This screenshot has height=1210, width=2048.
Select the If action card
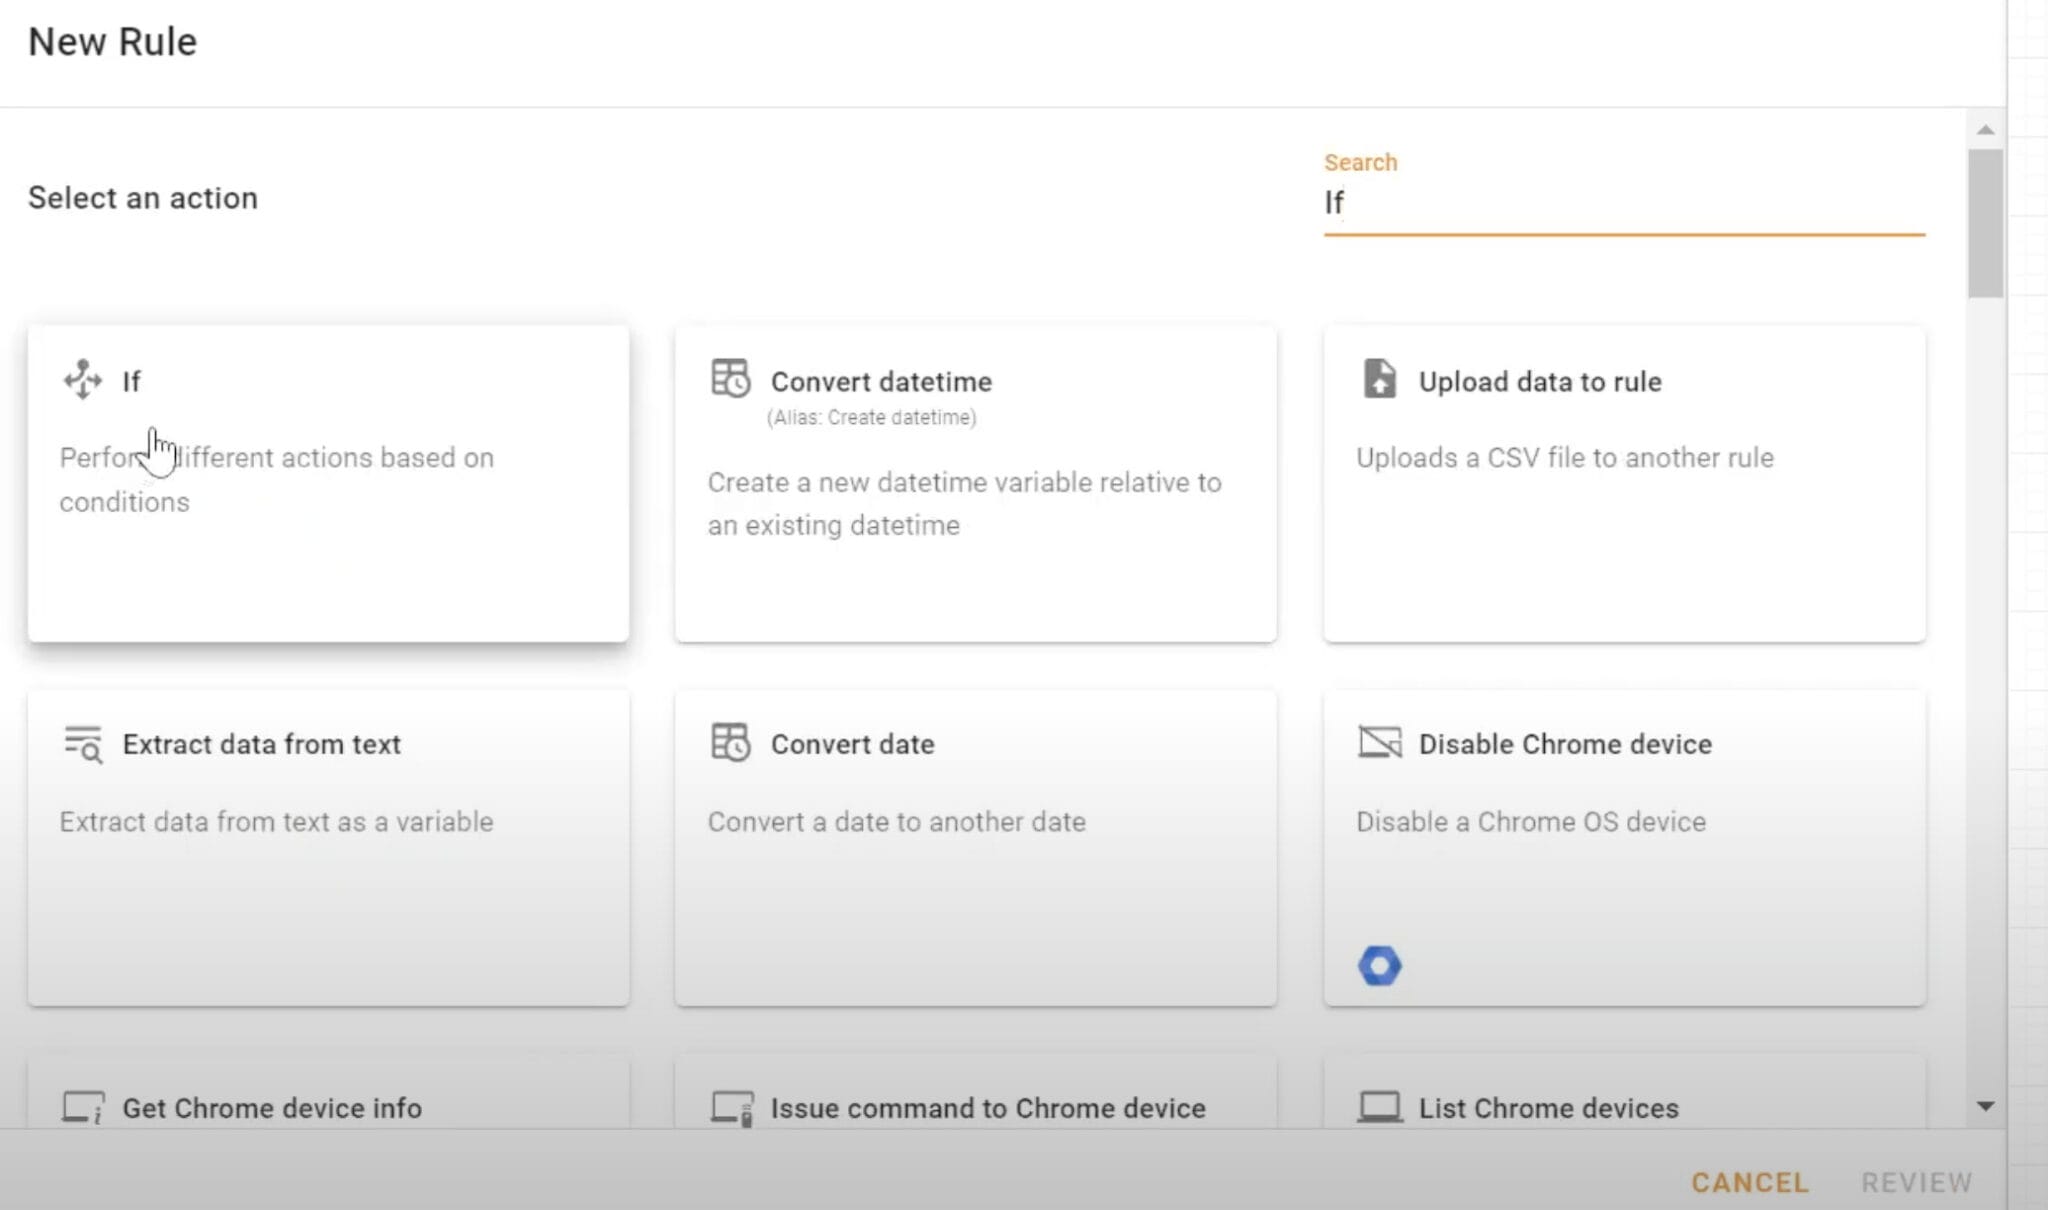(328, 482)
